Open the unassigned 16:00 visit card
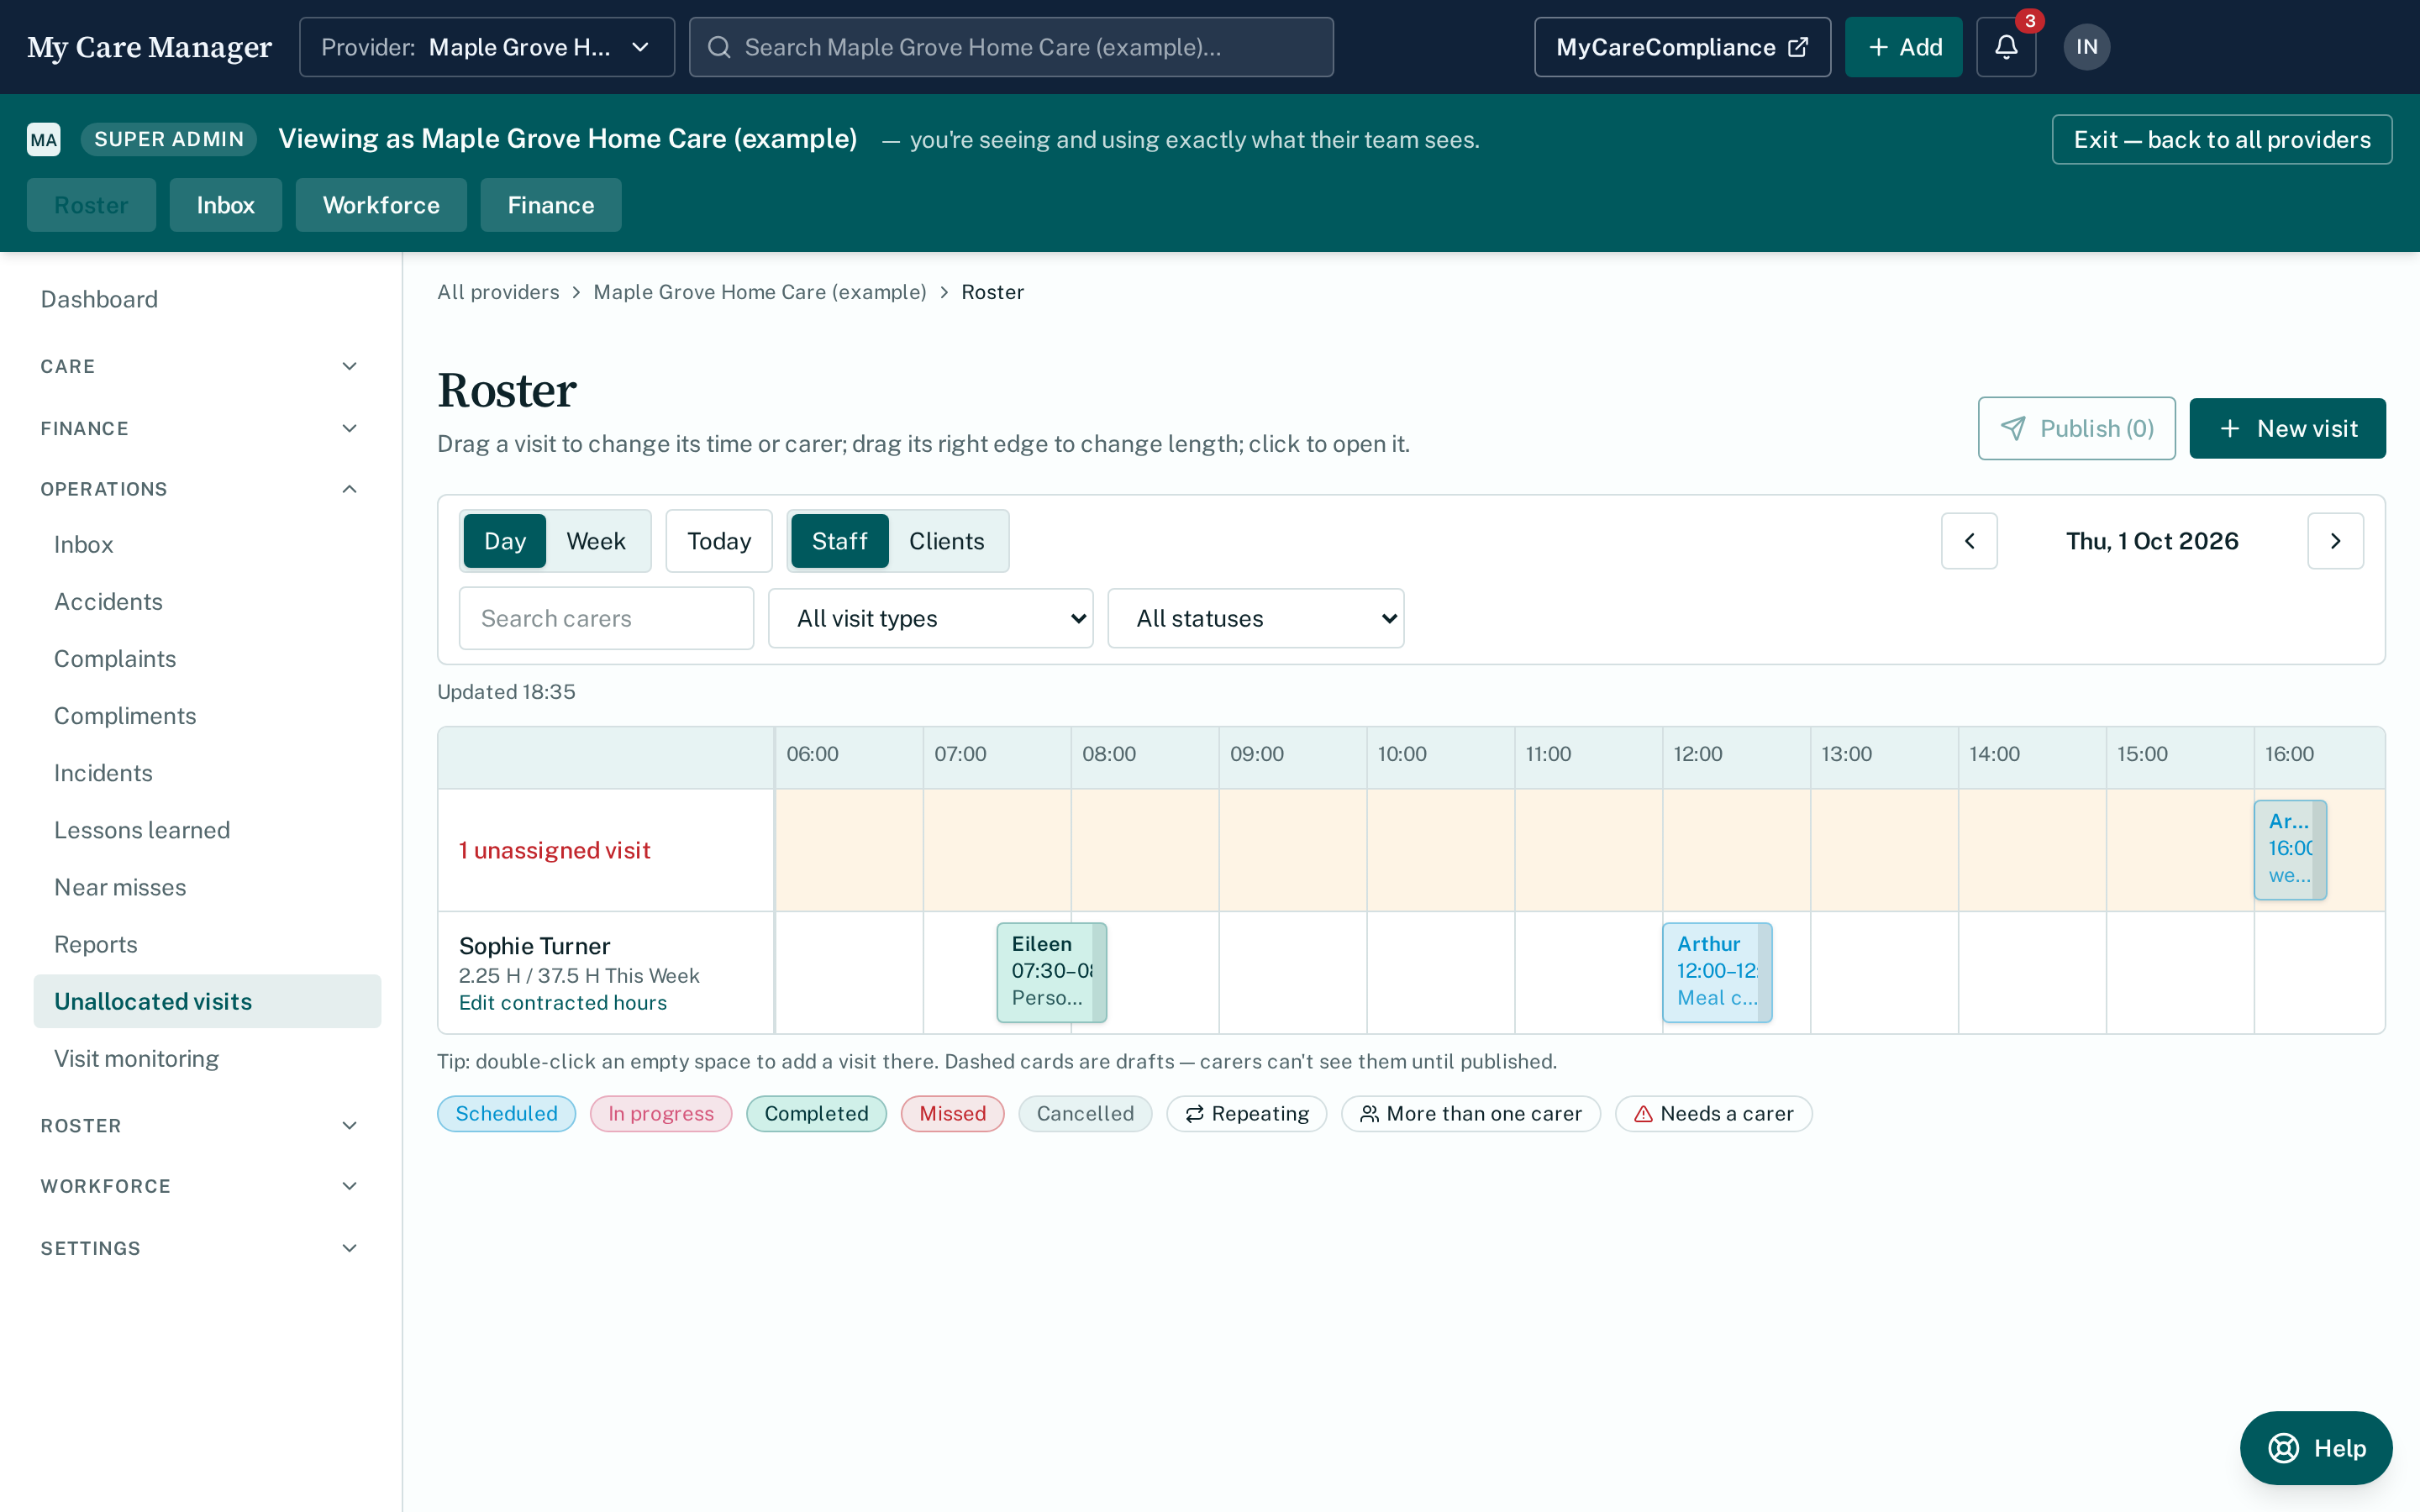 [x=2289, y=849]
